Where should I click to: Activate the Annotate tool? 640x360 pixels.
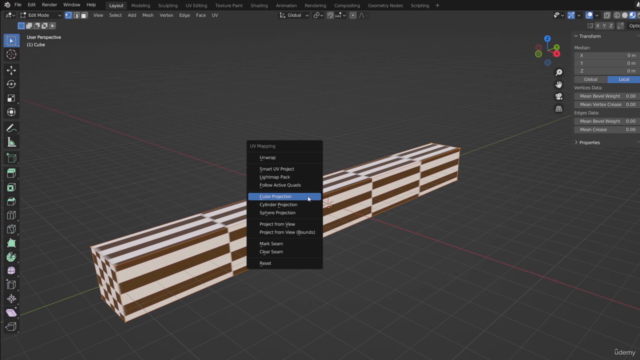11,128
